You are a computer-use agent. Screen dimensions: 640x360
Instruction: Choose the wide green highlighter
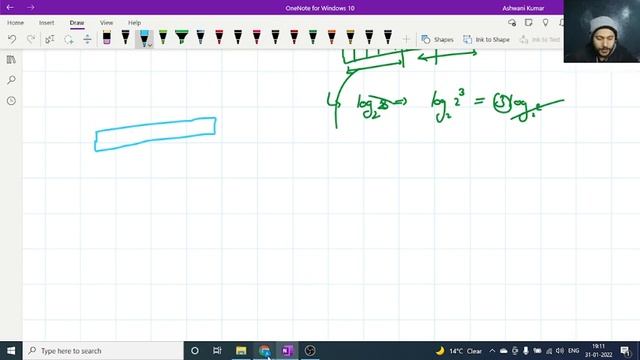182,38
